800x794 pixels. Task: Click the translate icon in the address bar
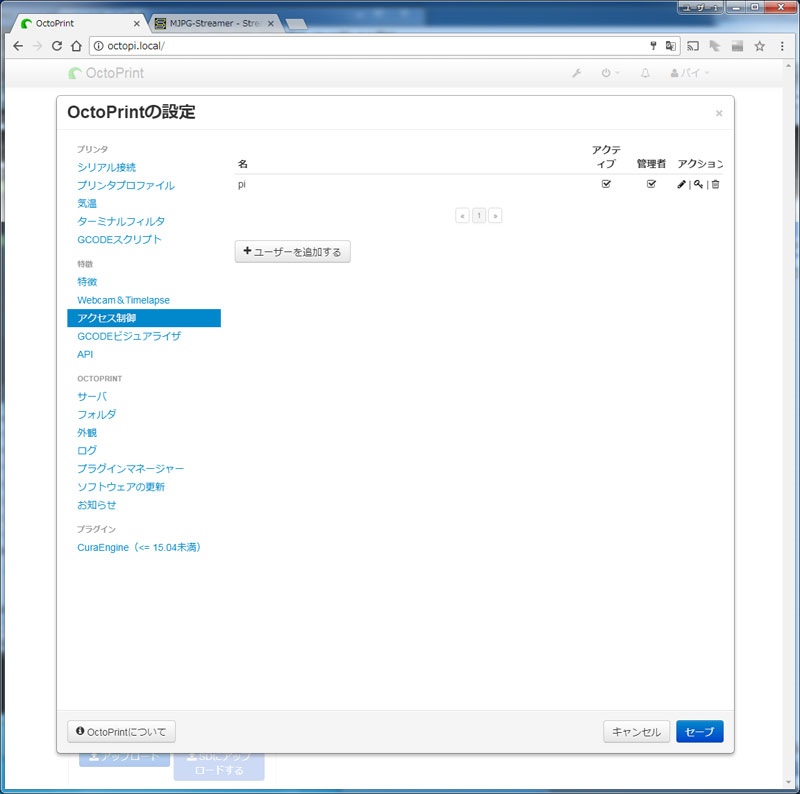[670, 46]
